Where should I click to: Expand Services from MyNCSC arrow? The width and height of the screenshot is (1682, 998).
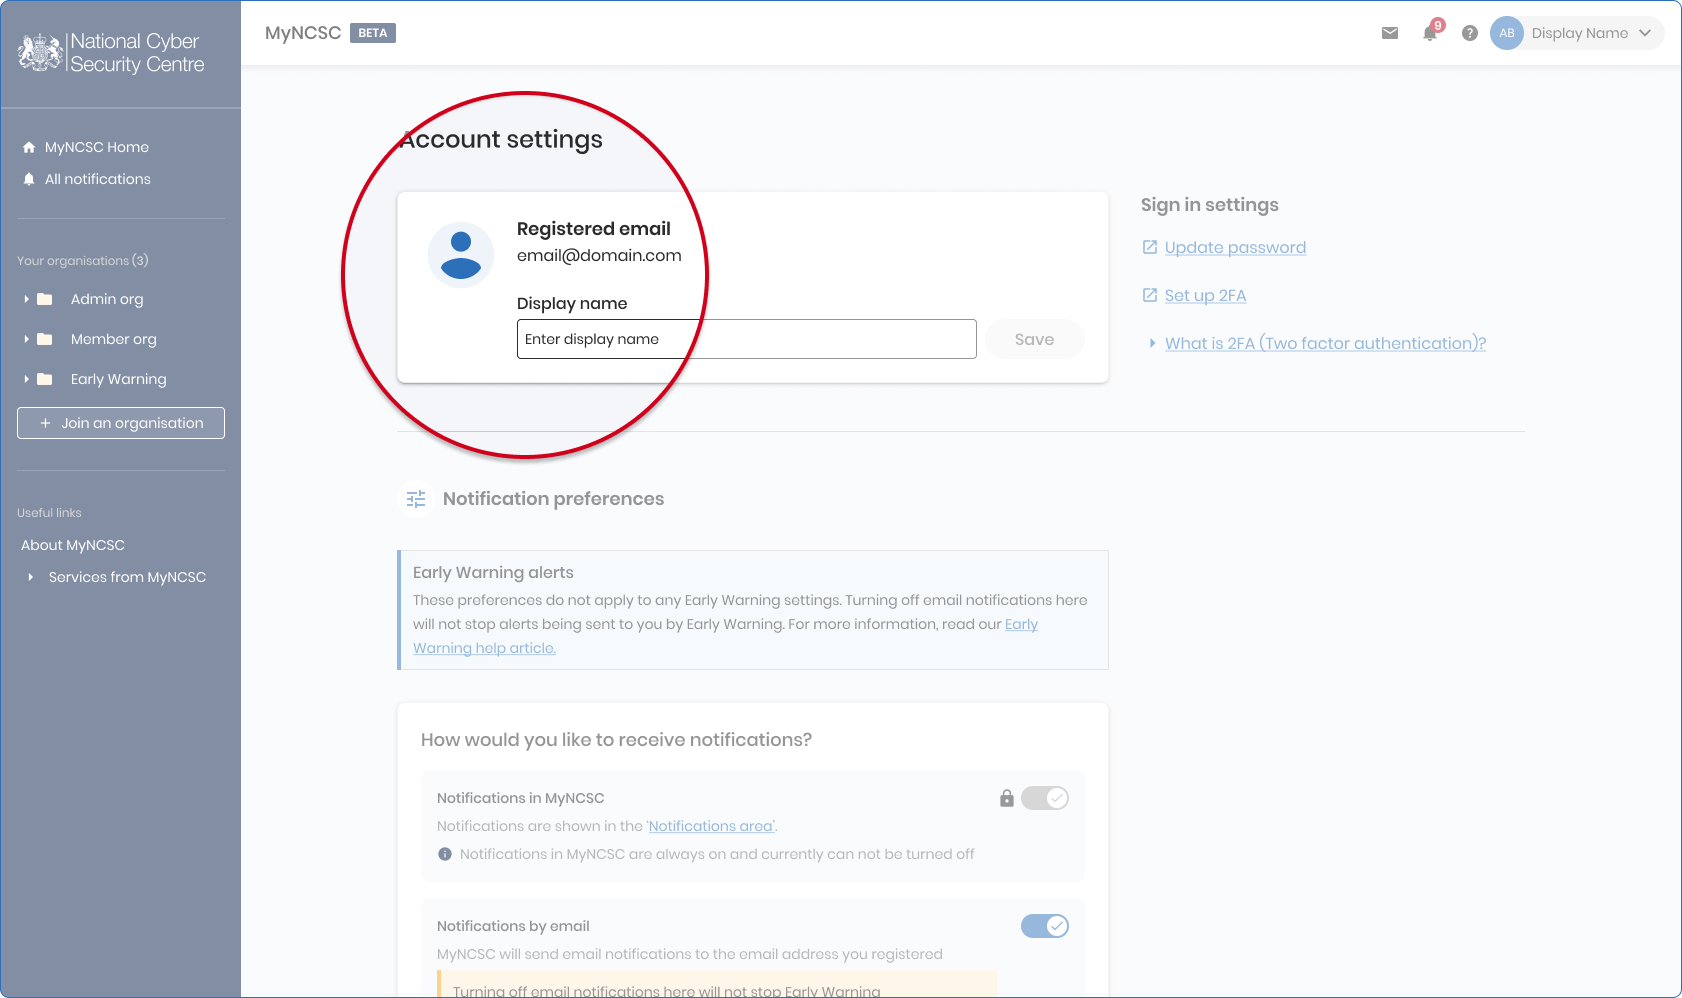point(31,577)
